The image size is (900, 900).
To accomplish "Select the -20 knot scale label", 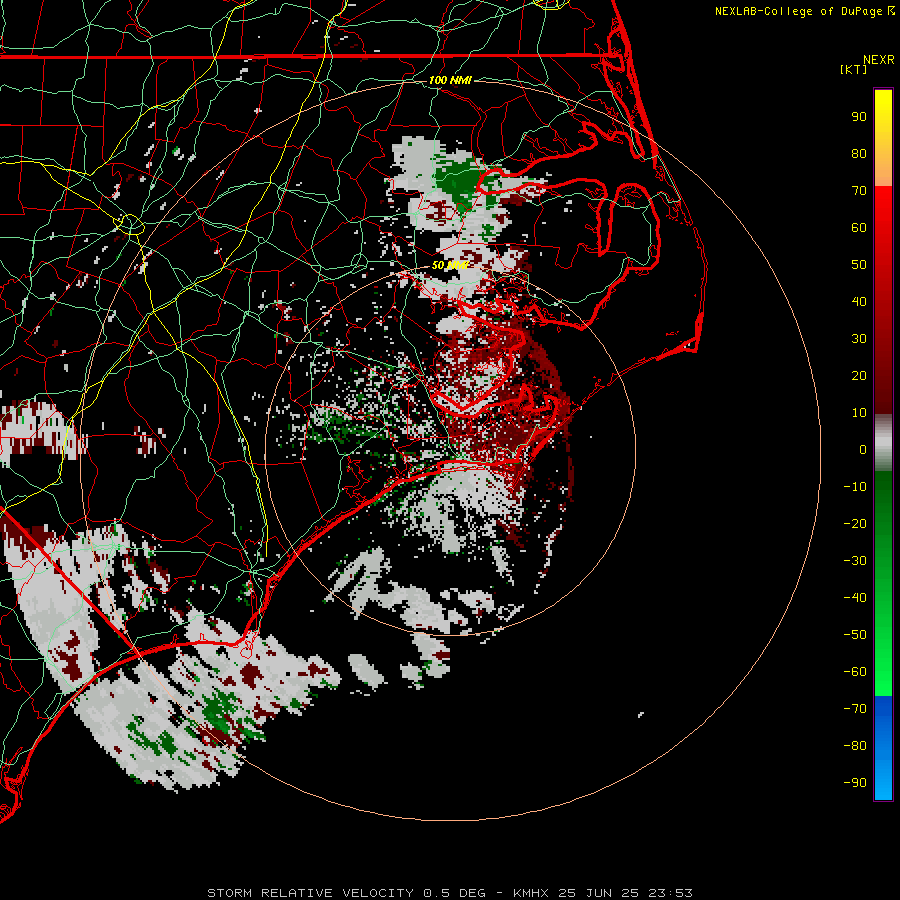I will (x=855, y=523).
